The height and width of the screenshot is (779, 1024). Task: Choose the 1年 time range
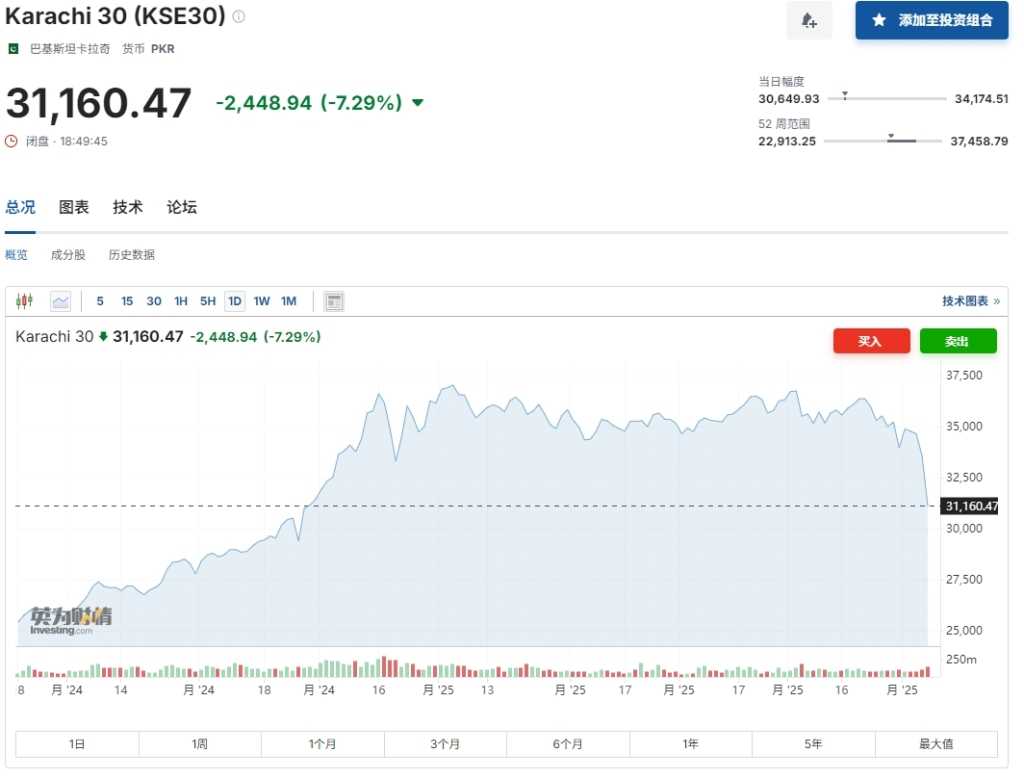pos(691,744)
